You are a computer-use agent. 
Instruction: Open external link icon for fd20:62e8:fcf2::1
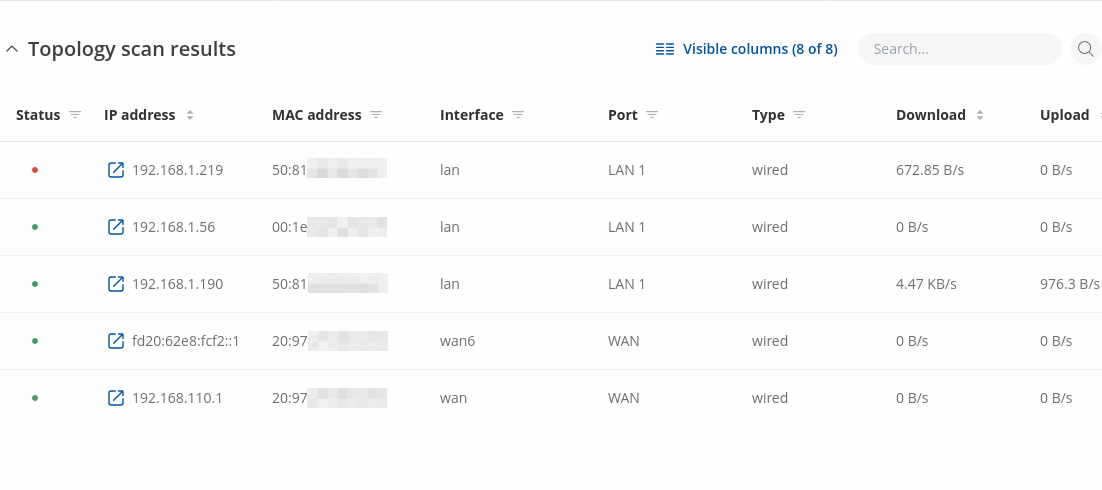click(x=116, y=341)
